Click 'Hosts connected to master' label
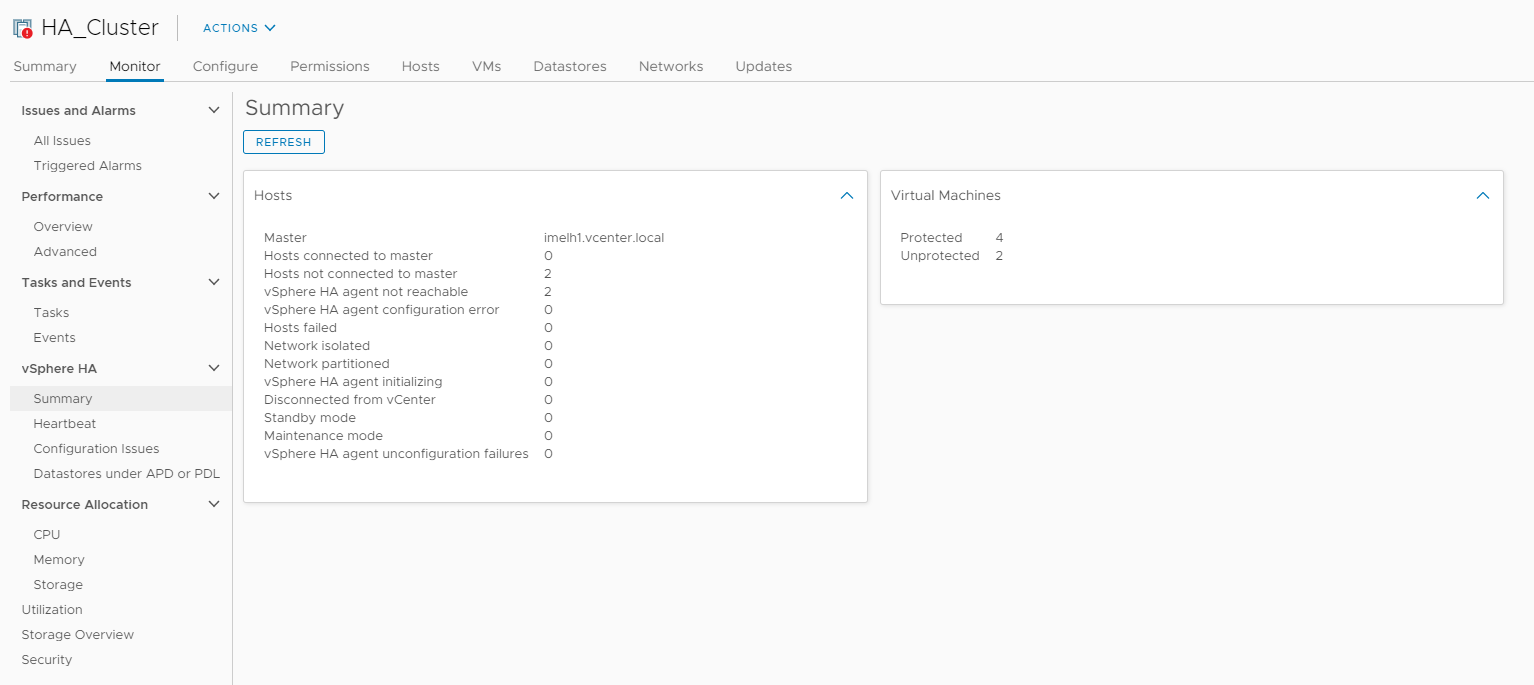Viewport: 1534px width, 685px height. coord(348,256)
